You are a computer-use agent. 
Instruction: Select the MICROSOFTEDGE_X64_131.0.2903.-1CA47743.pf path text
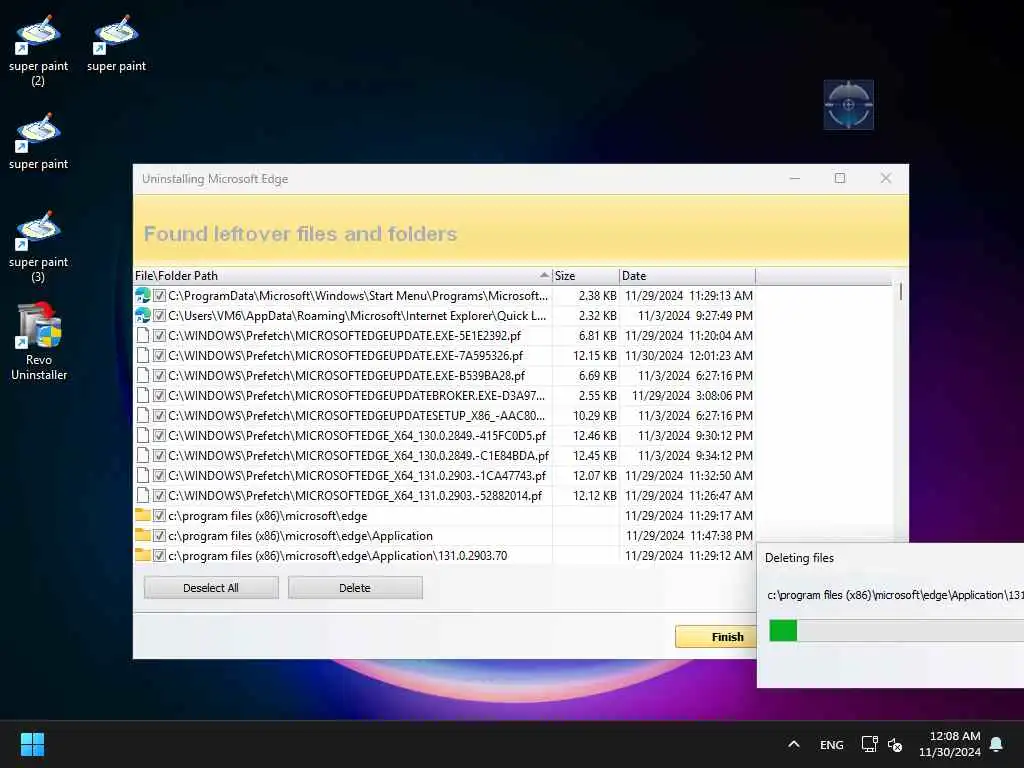pyautogui.click(x=357, y=475)
